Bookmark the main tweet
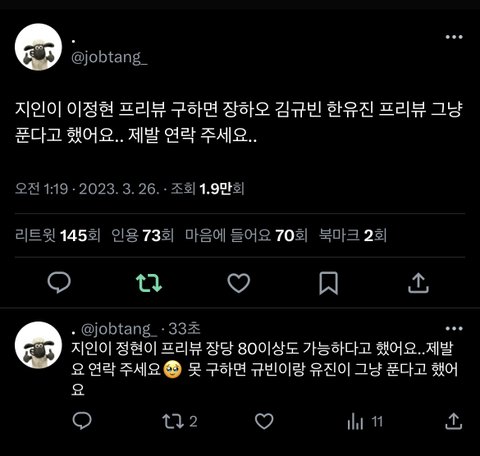 pos(329,283)
